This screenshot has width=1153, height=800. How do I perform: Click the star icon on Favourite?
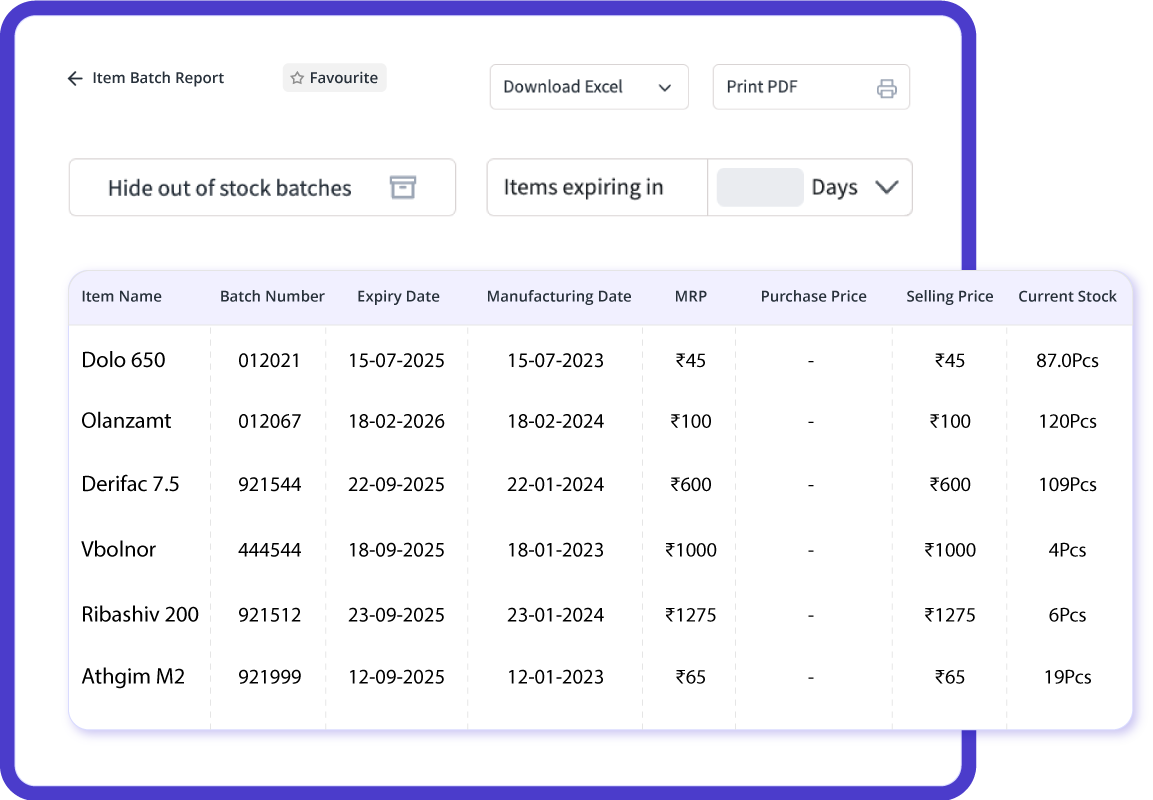297,78
